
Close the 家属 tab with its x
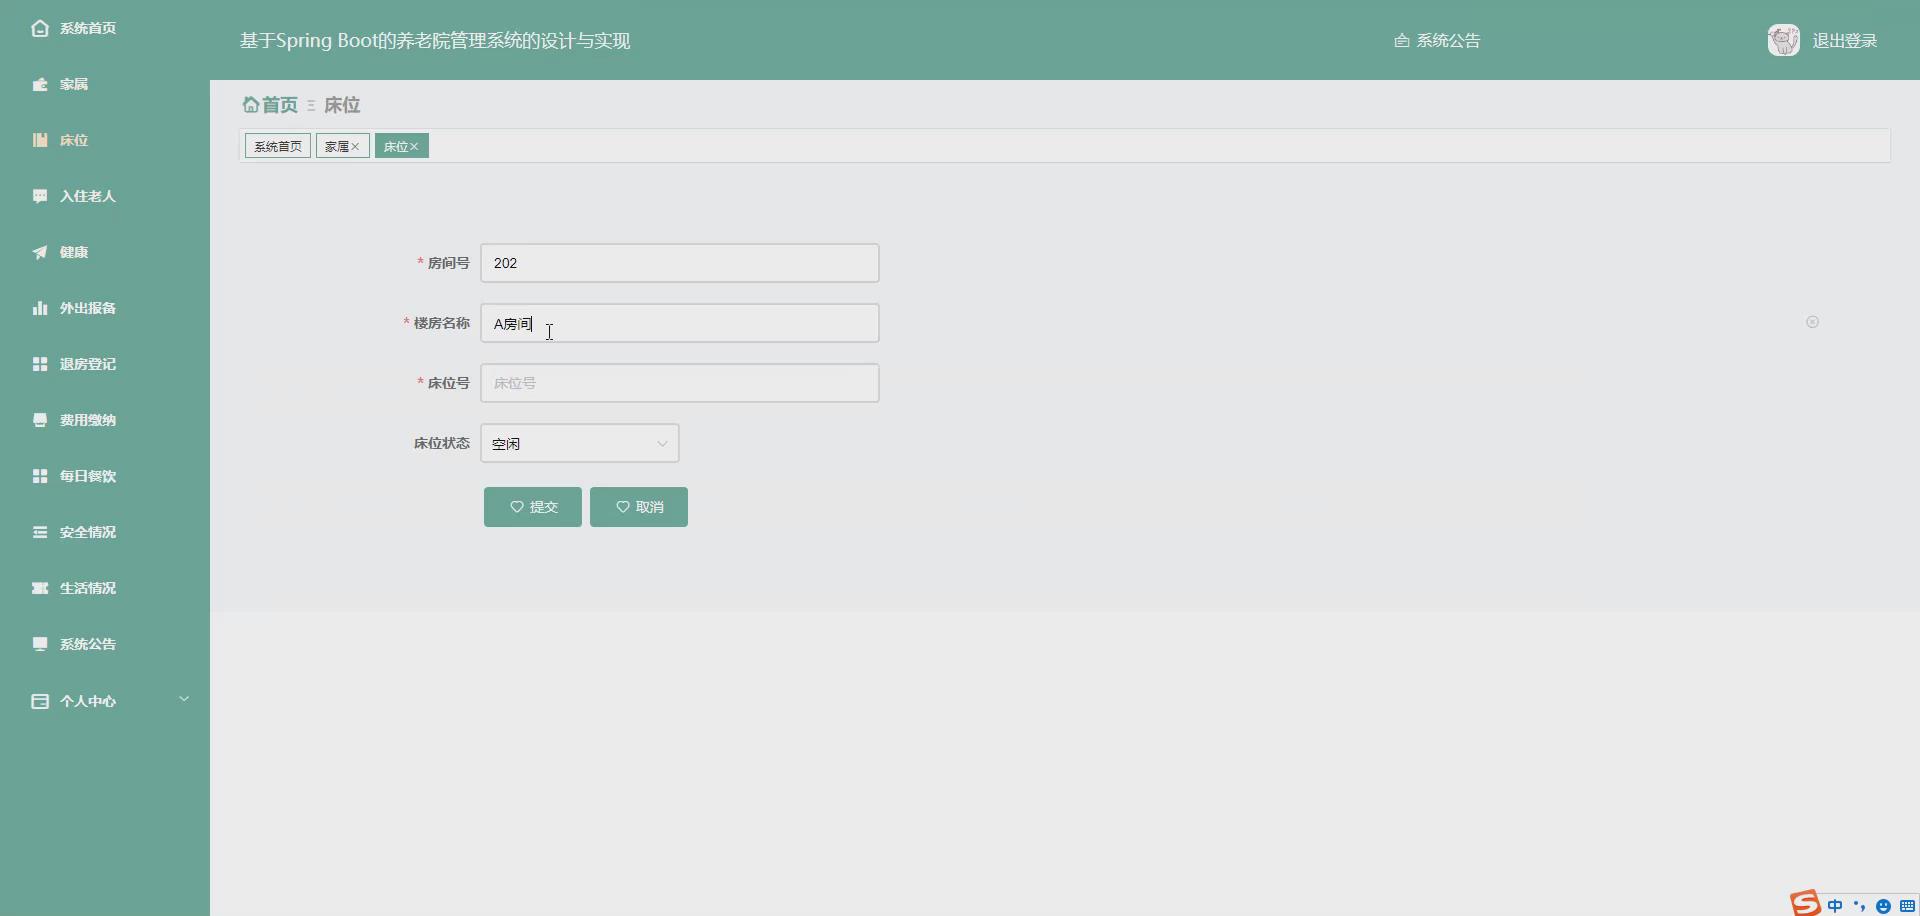tap(355, 146)
